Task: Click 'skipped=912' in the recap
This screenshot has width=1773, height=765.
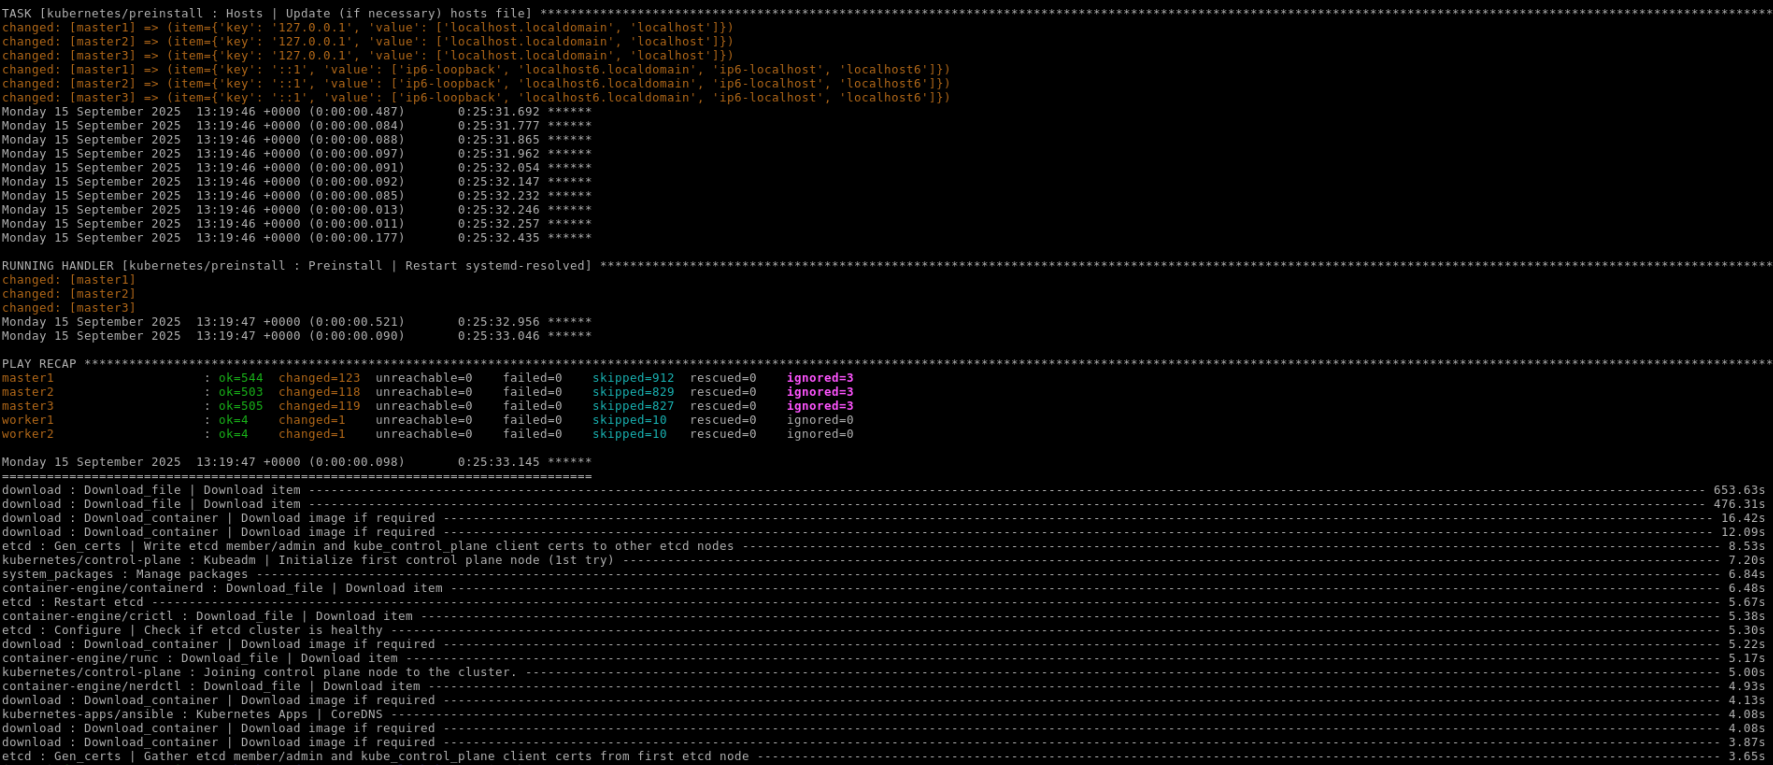Action: point(633,378)
